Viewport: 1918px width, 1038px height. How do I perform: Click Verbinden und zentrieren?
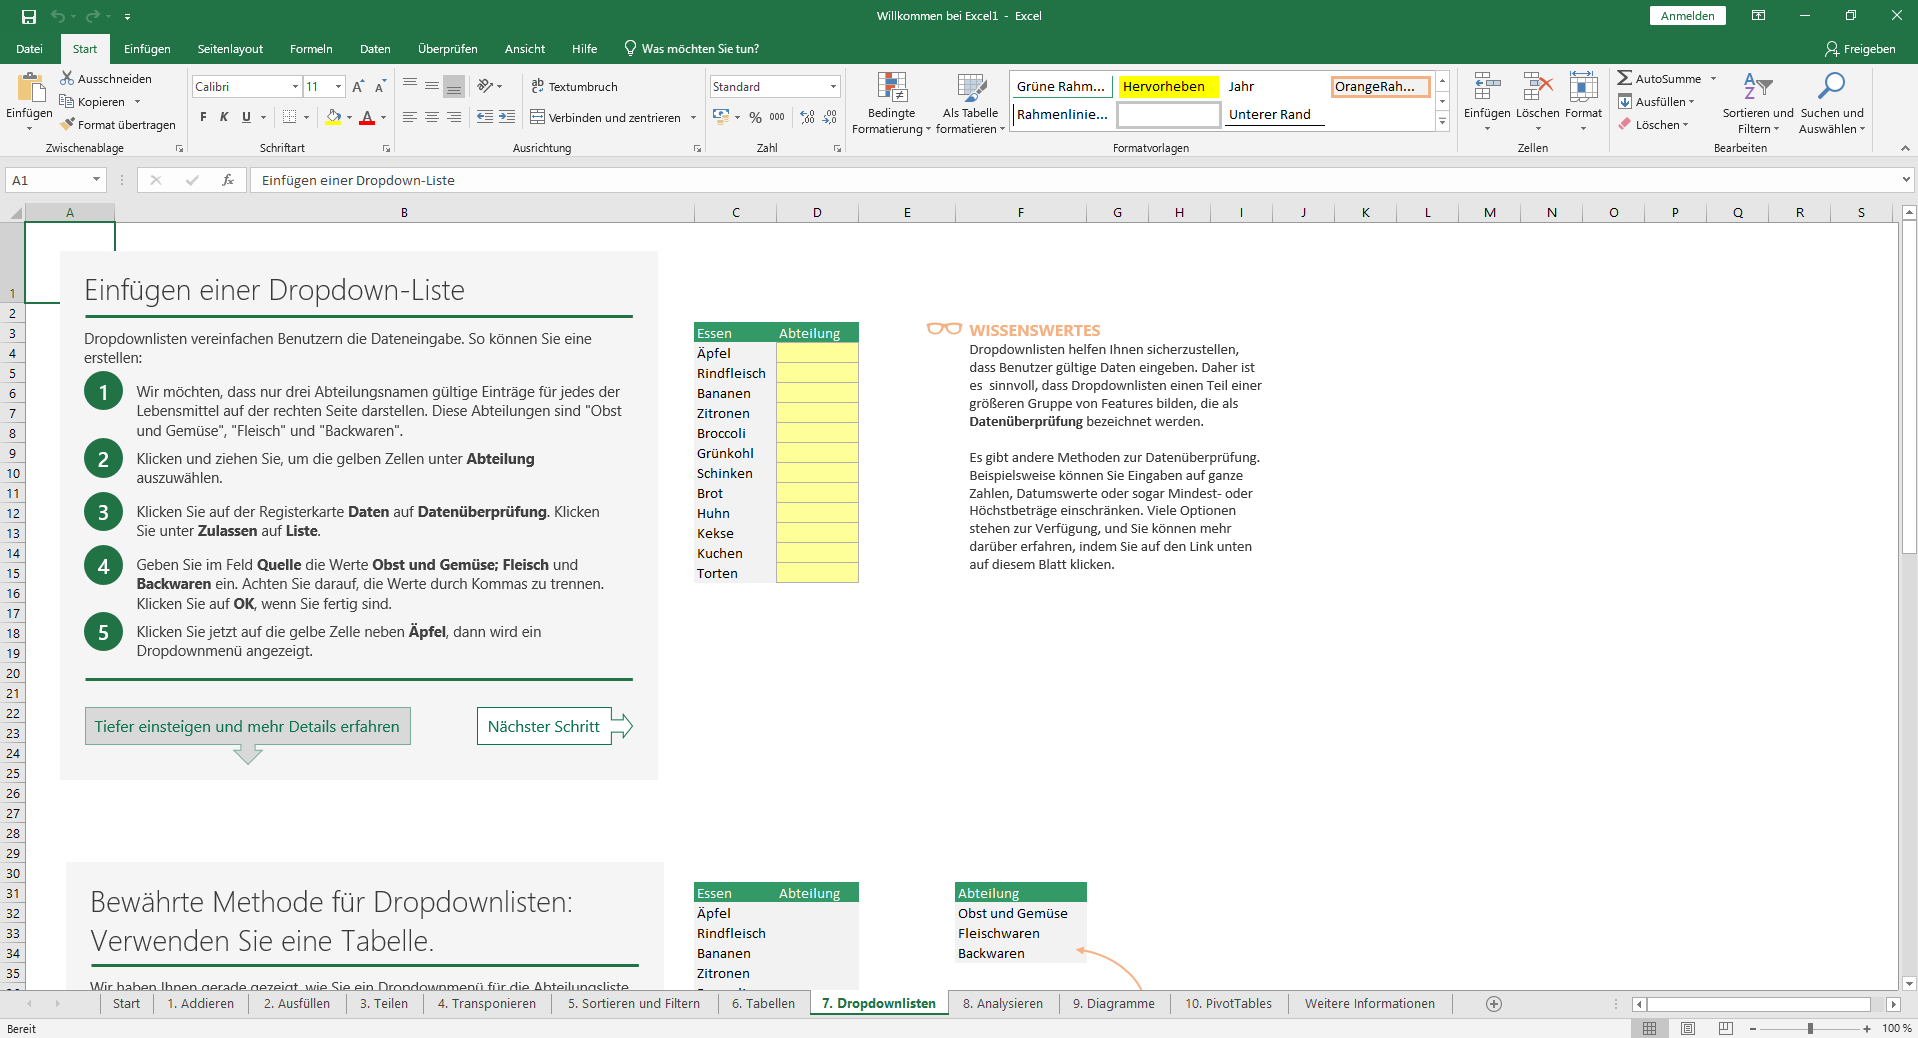tap(613, 117)
